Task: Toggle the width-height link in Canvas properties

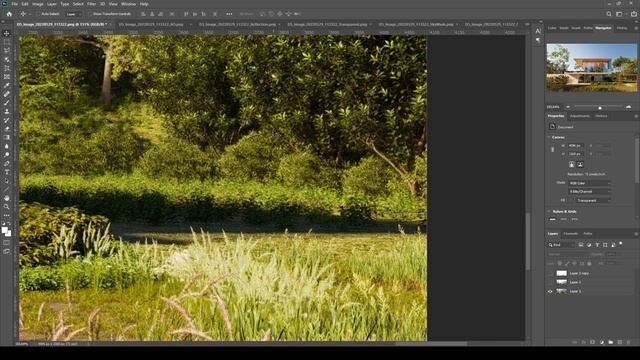Action: (553, 150)
